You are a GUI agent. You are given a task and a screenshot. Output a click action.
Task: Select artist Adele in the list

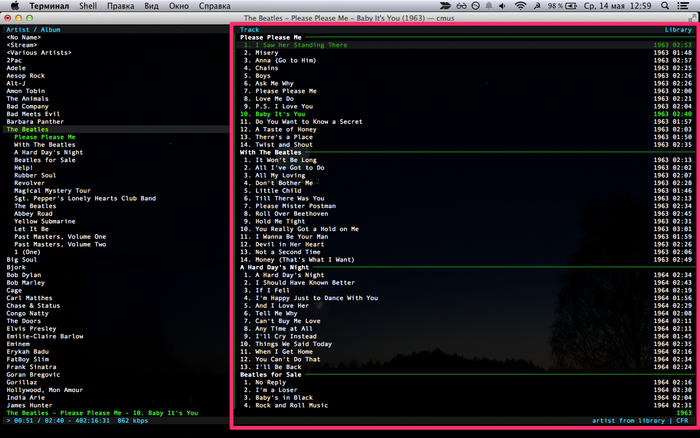pyautogui.click(x=16, y=68)
